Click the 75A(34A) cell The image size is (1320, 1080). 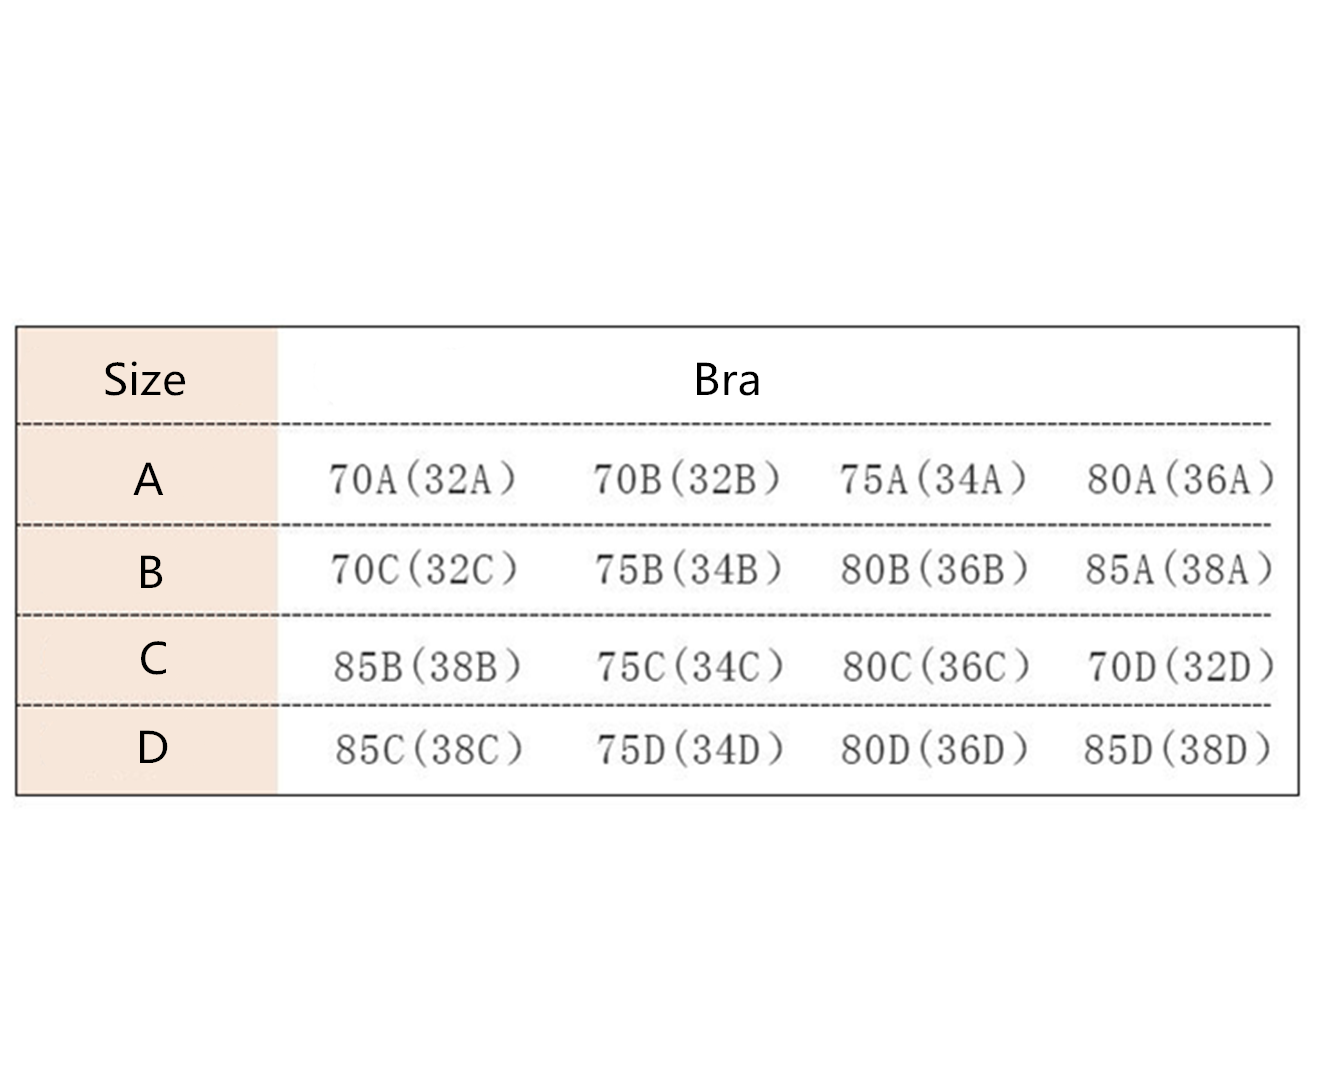click(x=934, y=480)
